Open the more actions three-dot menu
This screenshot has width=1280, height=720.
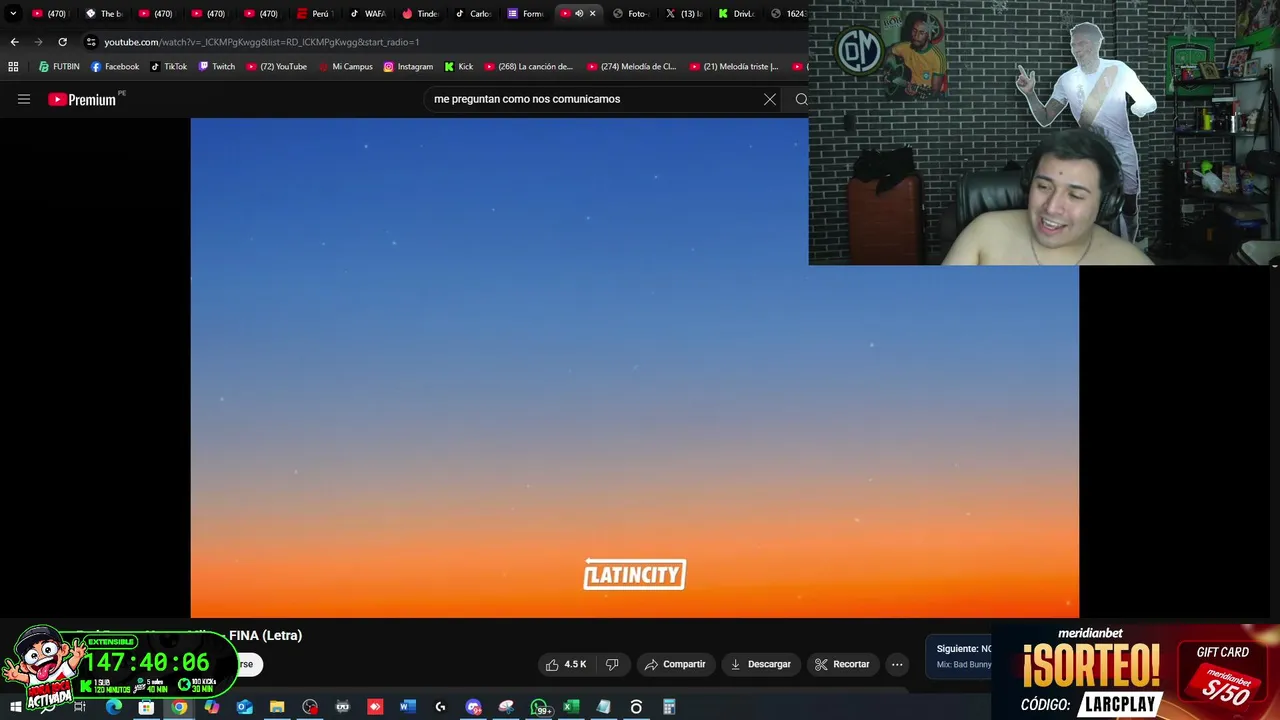point(897,664)
